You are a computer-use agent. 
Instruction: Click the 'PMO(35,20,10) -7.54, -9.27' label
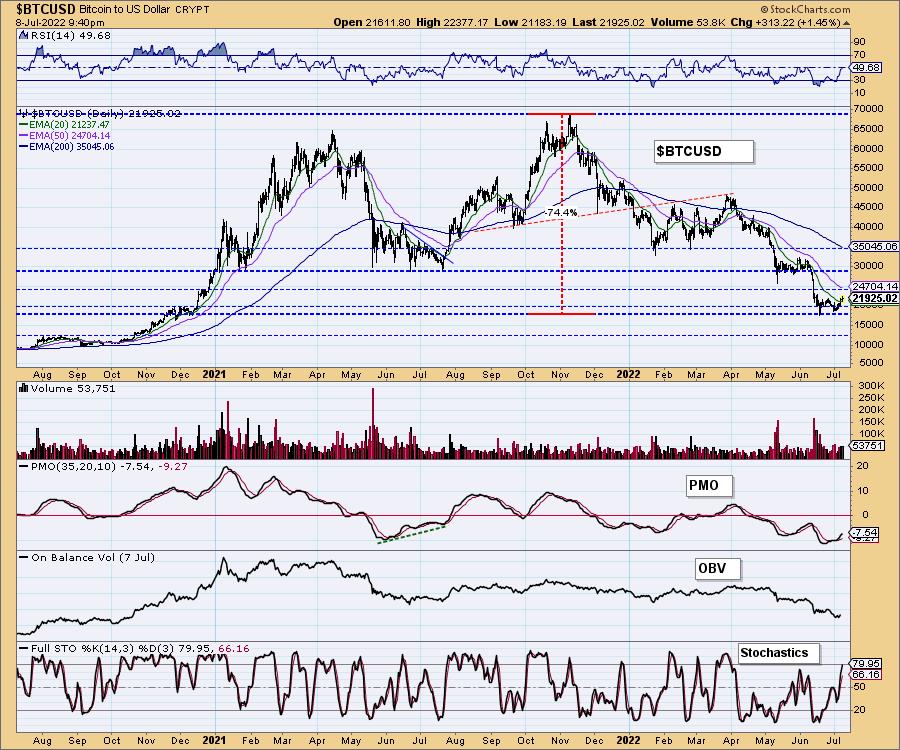(x=103, y=467)
